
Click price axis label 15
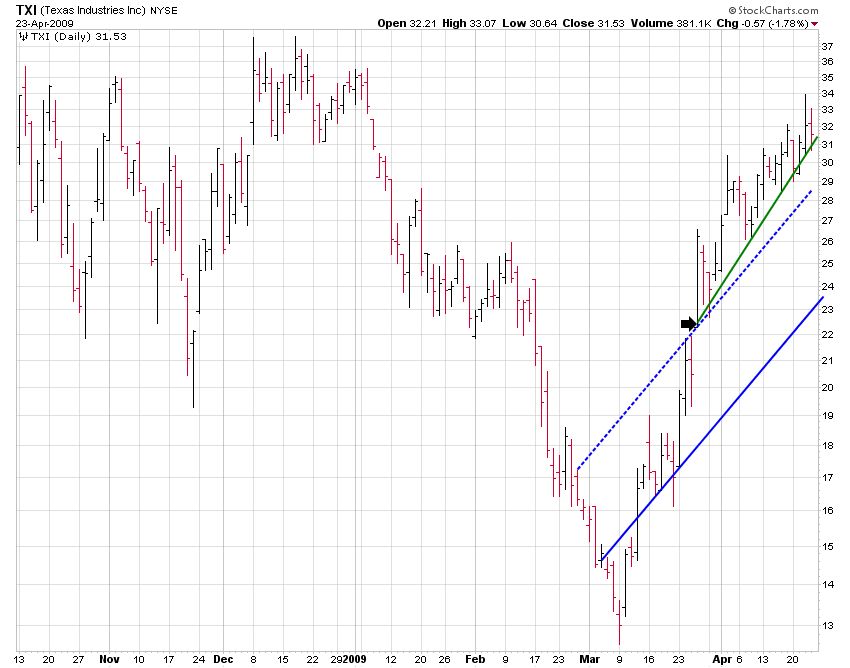coord(827,547)
